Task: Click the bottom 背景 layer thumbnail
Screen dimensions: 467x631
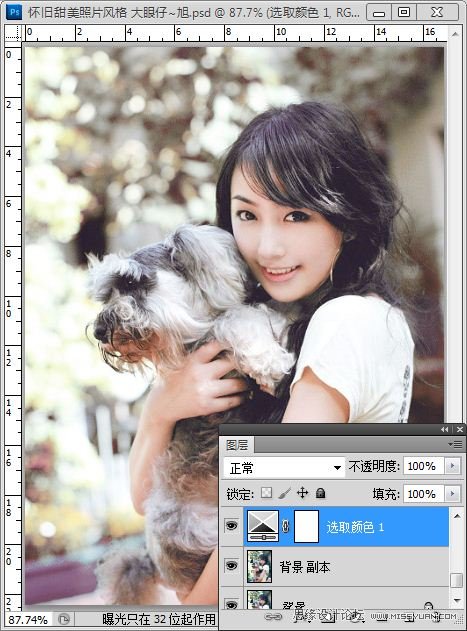Action: tap(259, 600)
